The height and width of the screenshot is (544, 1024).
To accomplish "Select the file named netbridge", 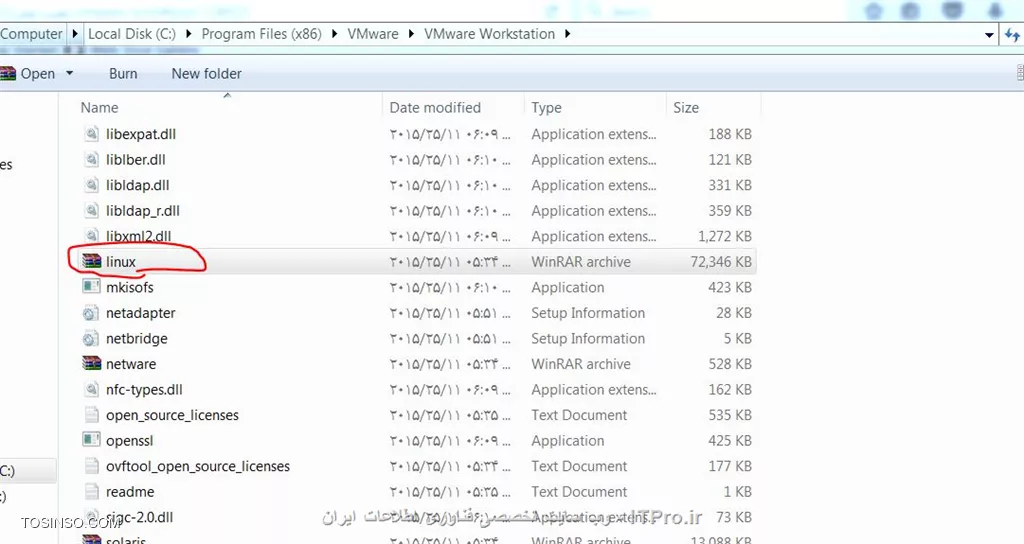I will click(x=136, y=338).
